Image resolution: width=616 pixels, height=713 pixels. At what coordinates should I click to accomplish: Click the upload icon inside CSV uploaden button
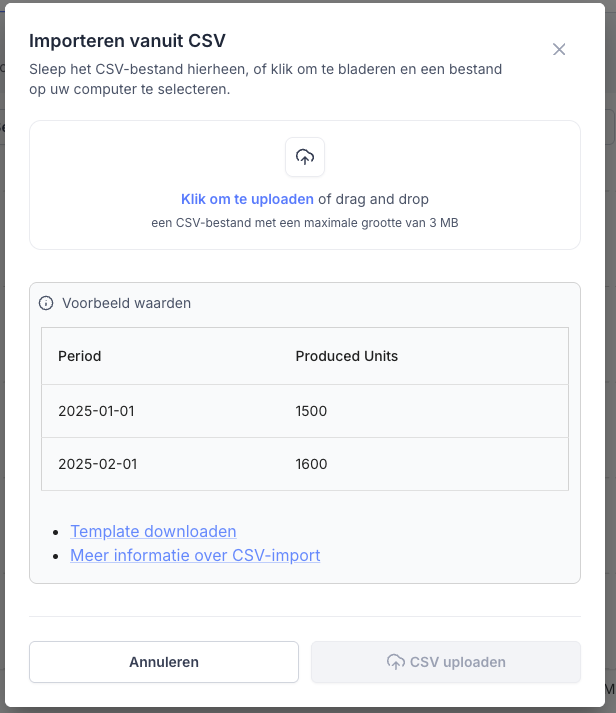coord(395,662)
